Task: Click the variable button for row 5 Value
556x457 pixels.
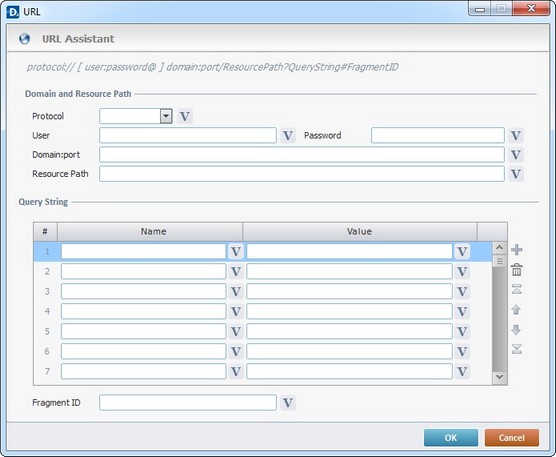Action: click(462, 331)
